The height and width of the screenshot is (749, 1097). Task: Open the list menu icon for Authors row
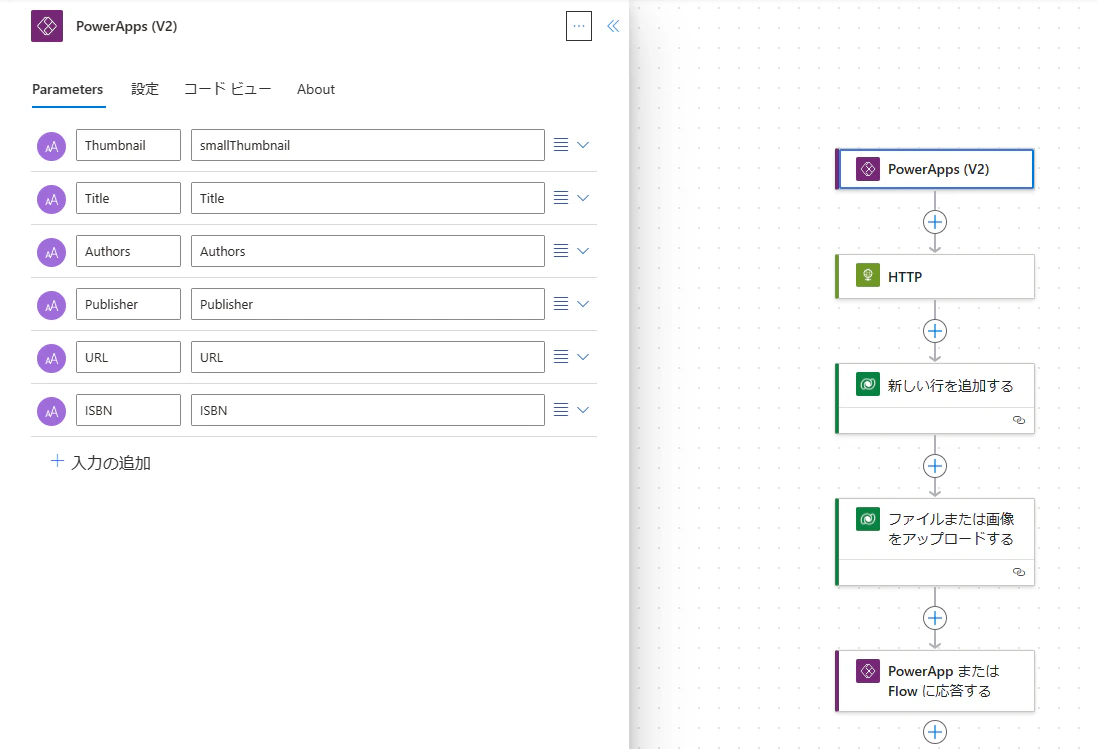click(560, 250)
